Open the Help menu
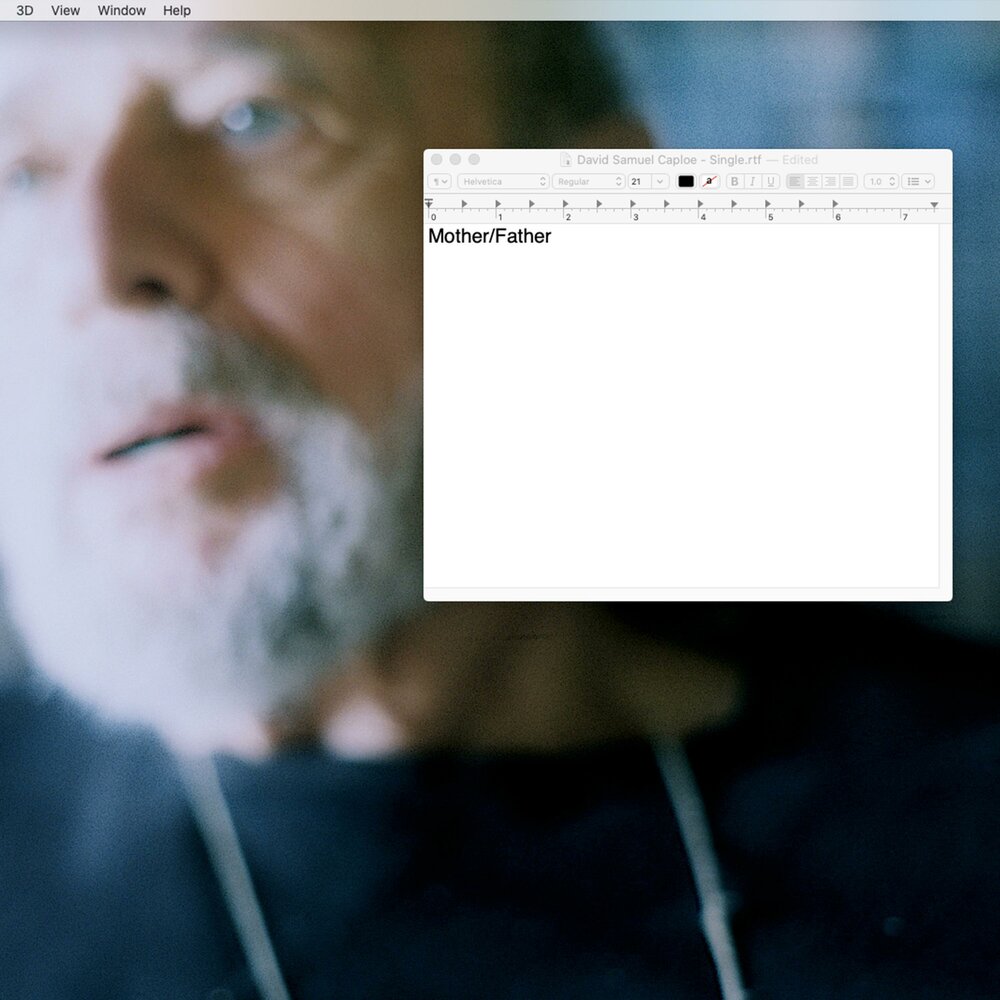Image resolution: width=1000 pixels, height=1000 pixels. (x=177, y=10)
